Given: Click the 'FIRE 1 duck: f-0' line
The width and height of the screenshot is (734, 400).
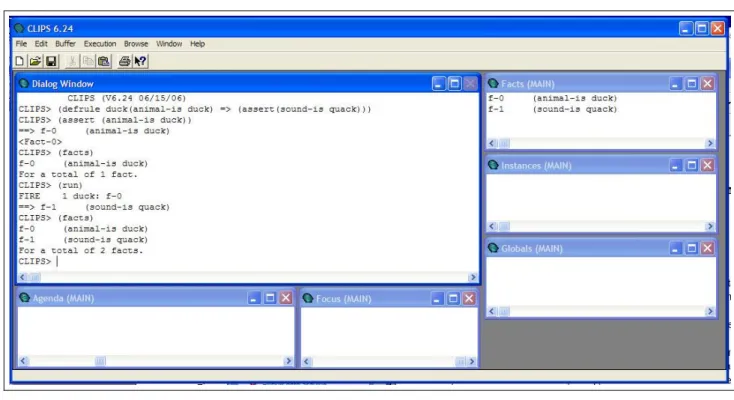Looking at the screenshot, I should [70, 196].
